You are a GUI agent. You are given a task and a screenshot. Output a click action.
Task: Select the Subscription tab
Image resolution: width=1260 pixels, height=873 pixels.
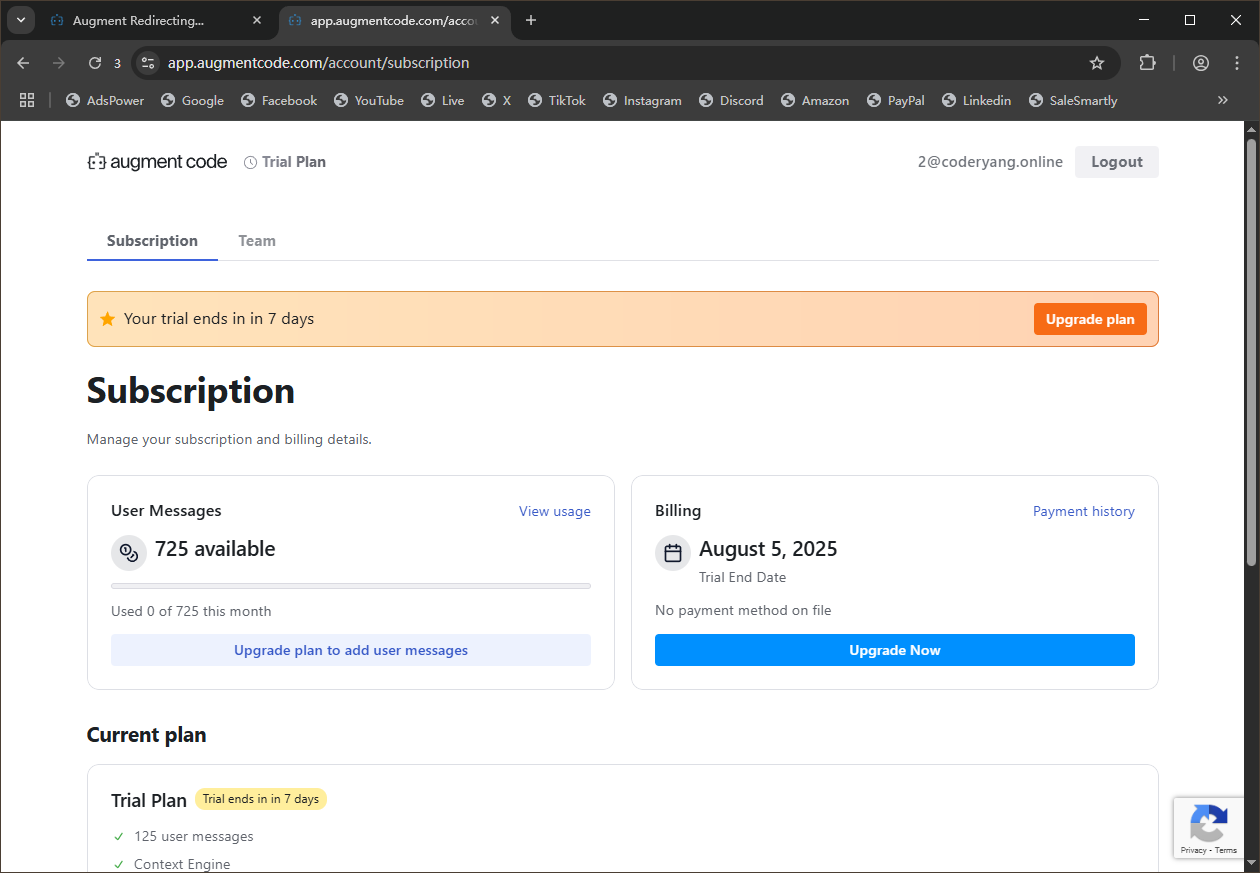152,241
